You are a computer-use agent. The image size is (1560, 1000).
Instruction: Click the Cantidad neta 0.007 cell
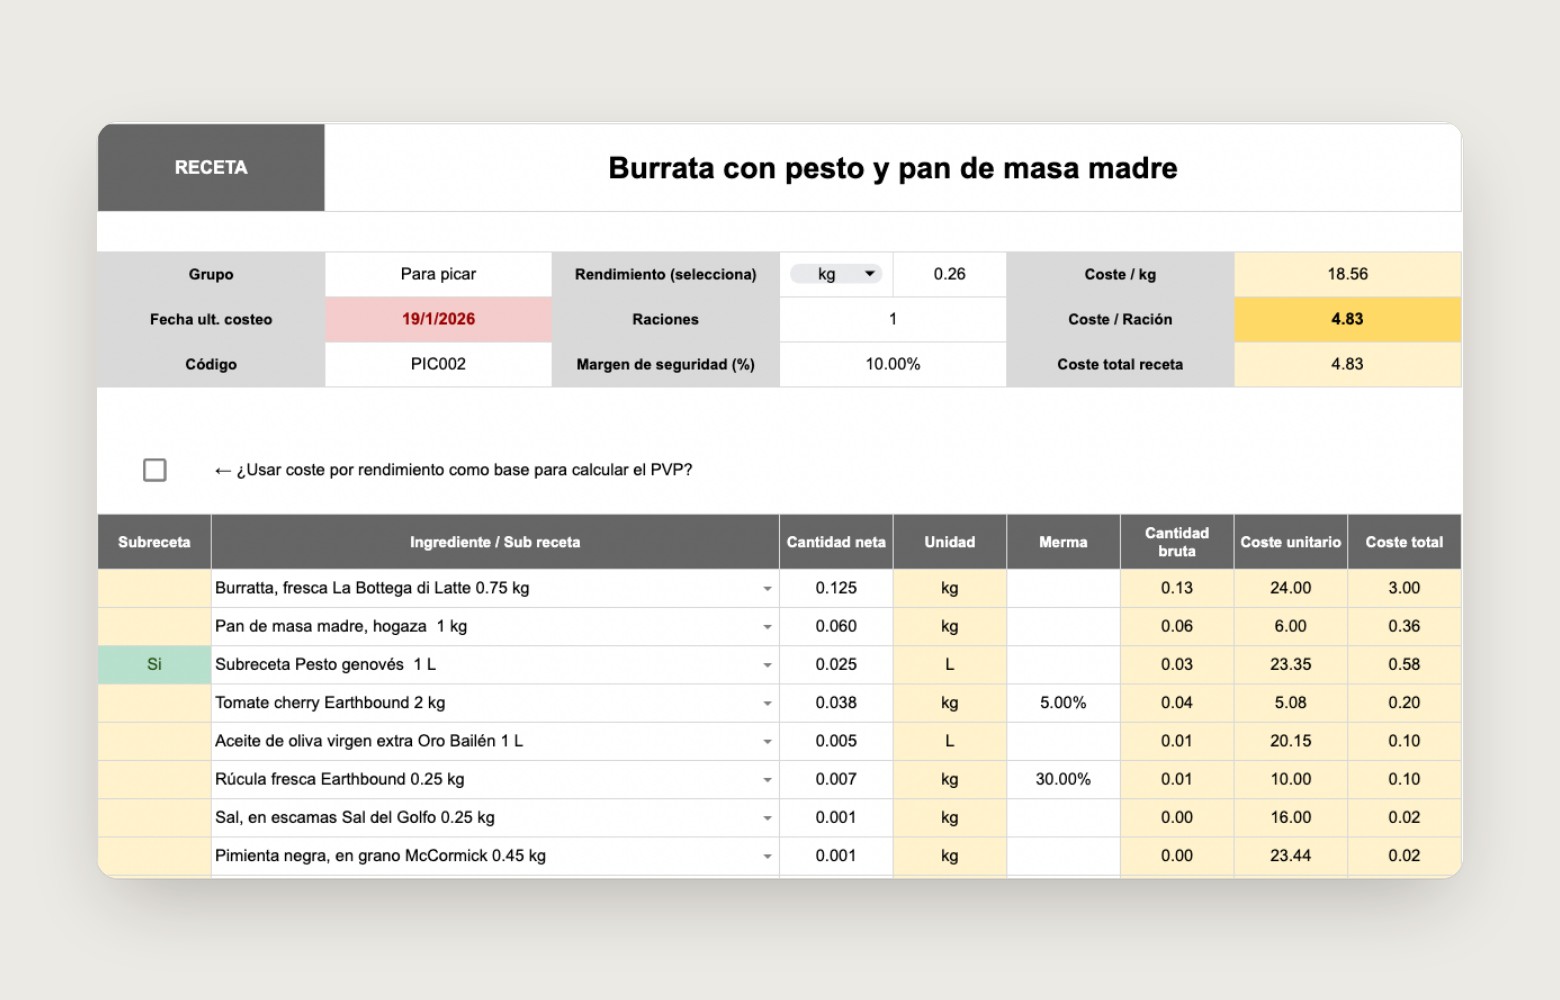click(x=836, y=779)
